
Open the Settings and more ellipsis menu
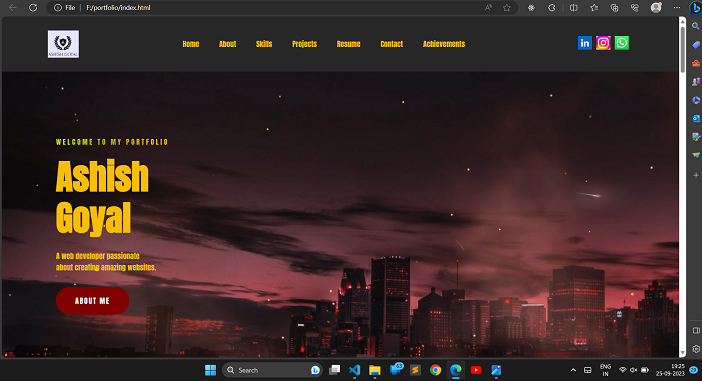coord(676,8)
